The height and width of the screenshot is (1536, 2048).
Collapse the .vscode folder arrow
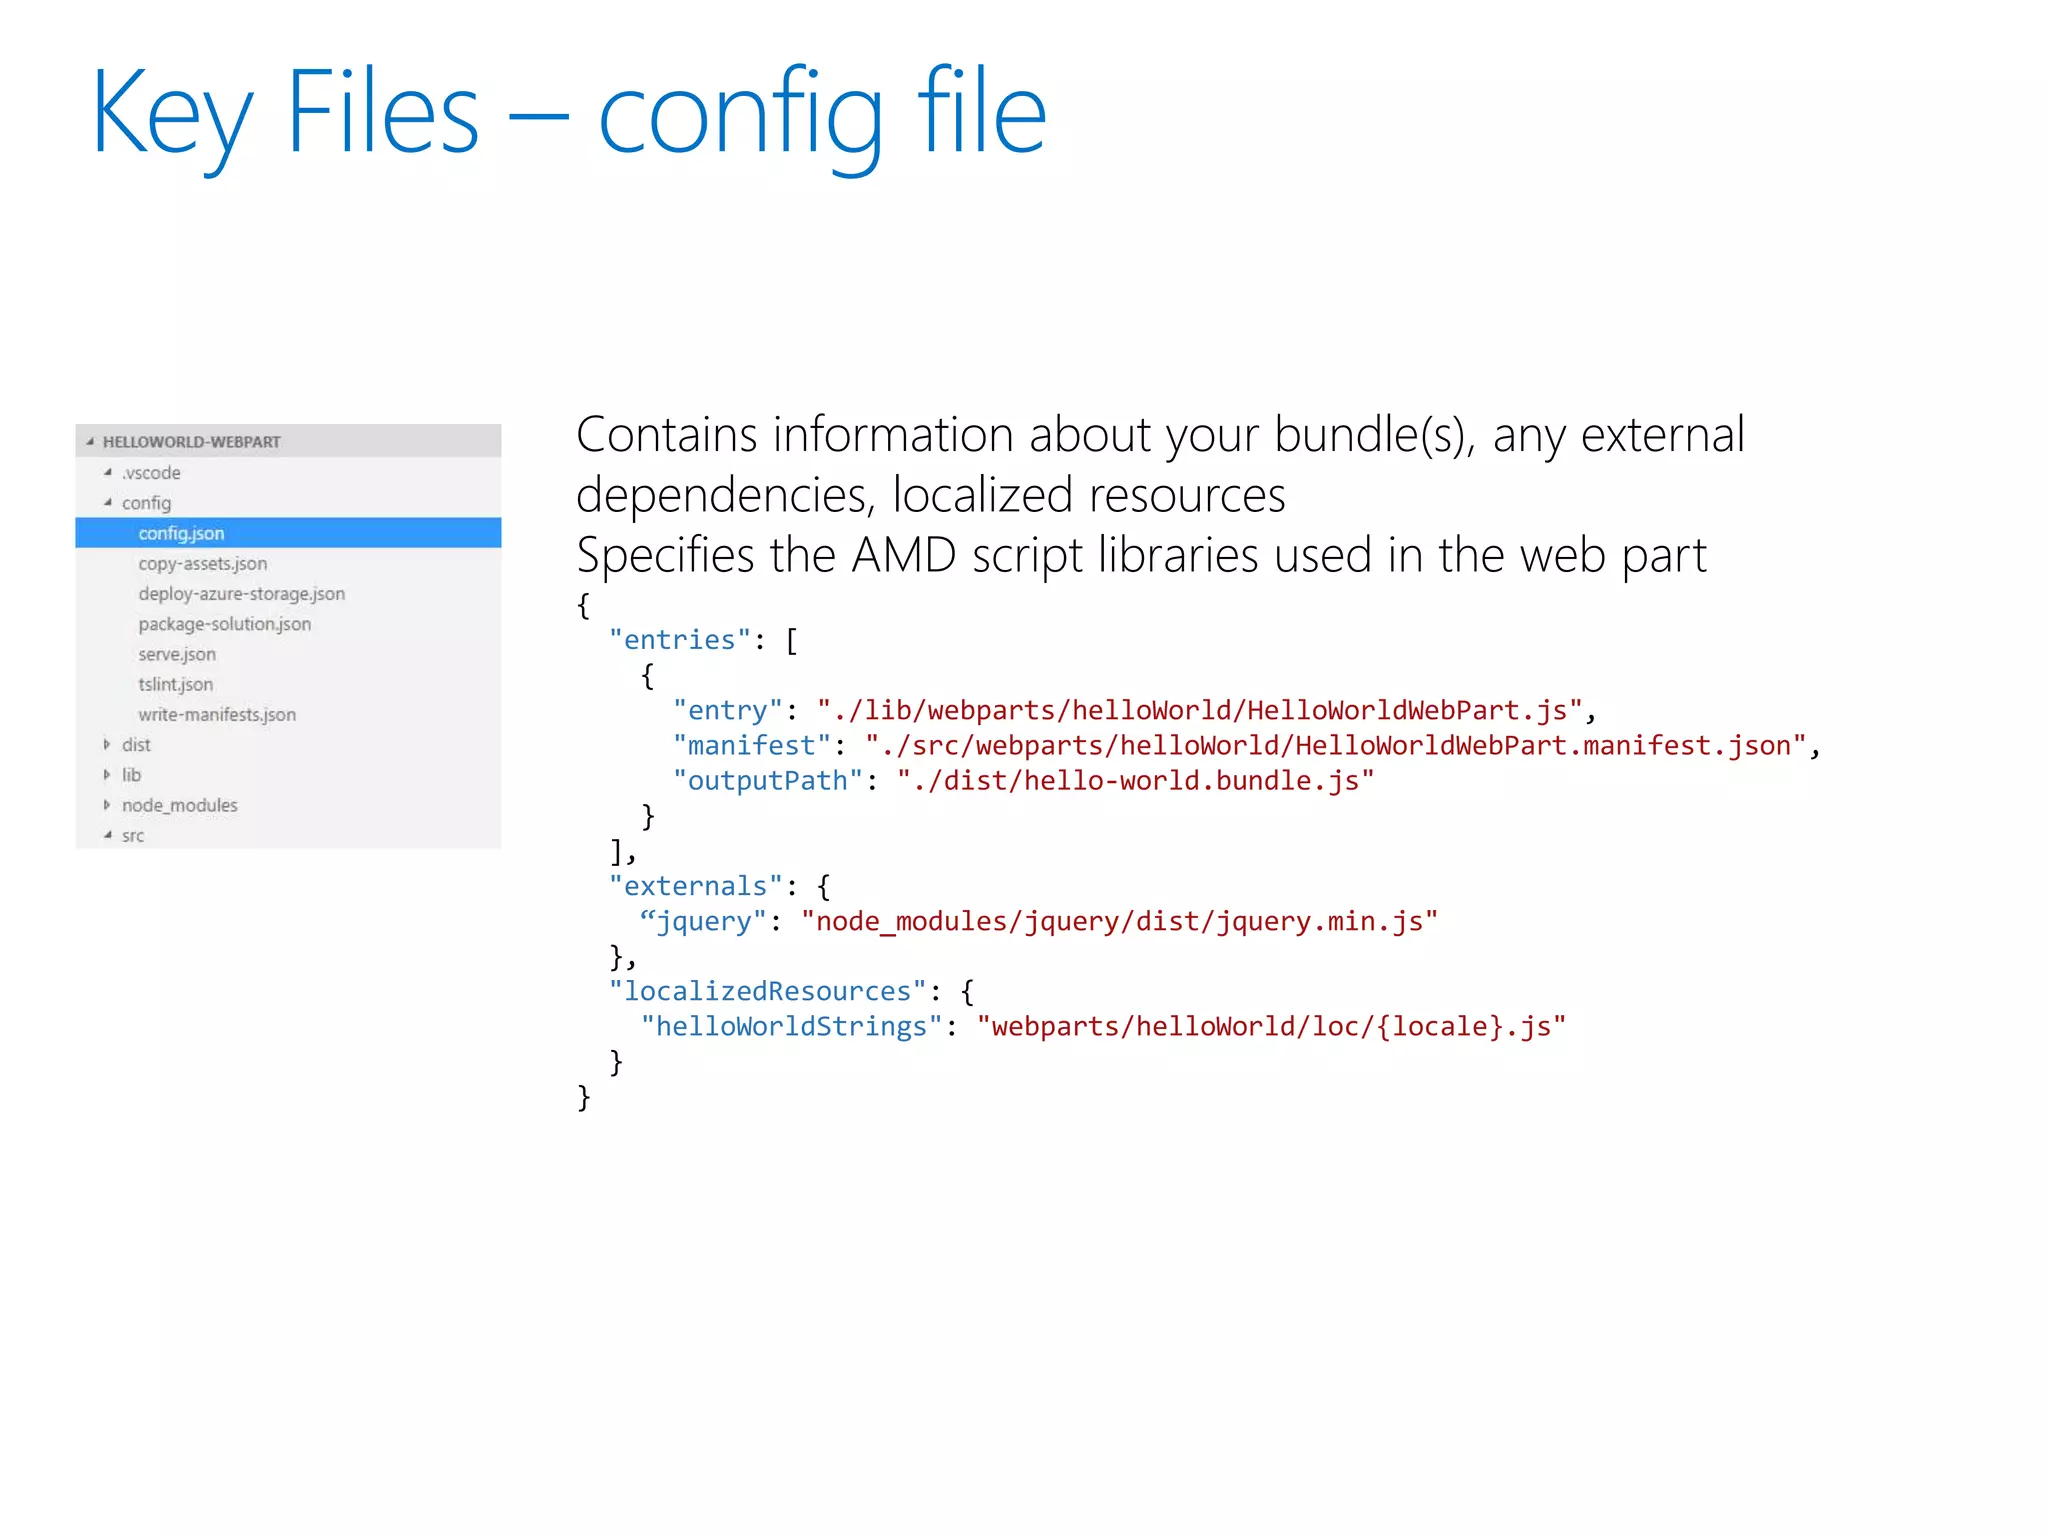pyautogui.click(x=108, y=473)
